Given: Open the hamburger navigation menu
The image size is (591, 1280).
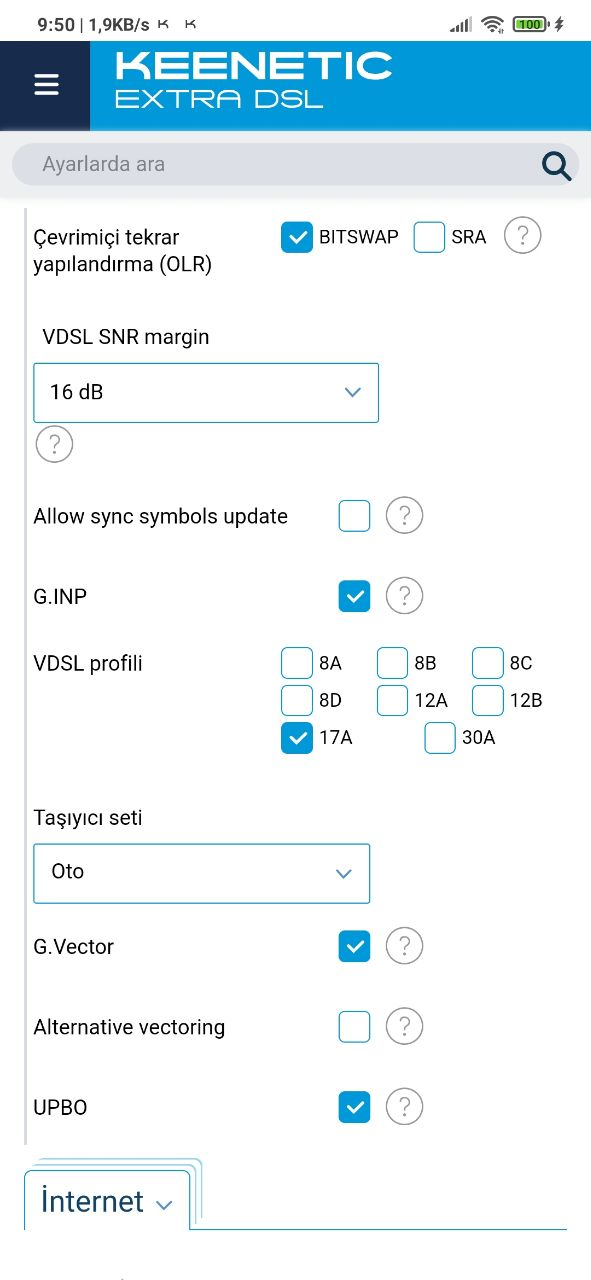Looking at the screenshot, I should 46,85.
